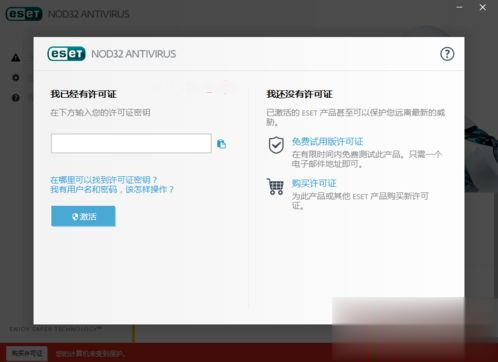This screenshot has height=362, width=498.
Task: Open help via the question mark icon
Action: point(447,54)
